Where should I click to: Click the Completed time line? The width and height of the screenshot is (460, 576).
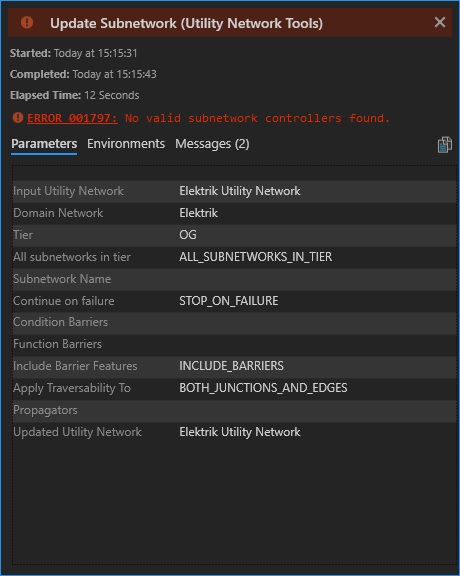tap(83, 74)
